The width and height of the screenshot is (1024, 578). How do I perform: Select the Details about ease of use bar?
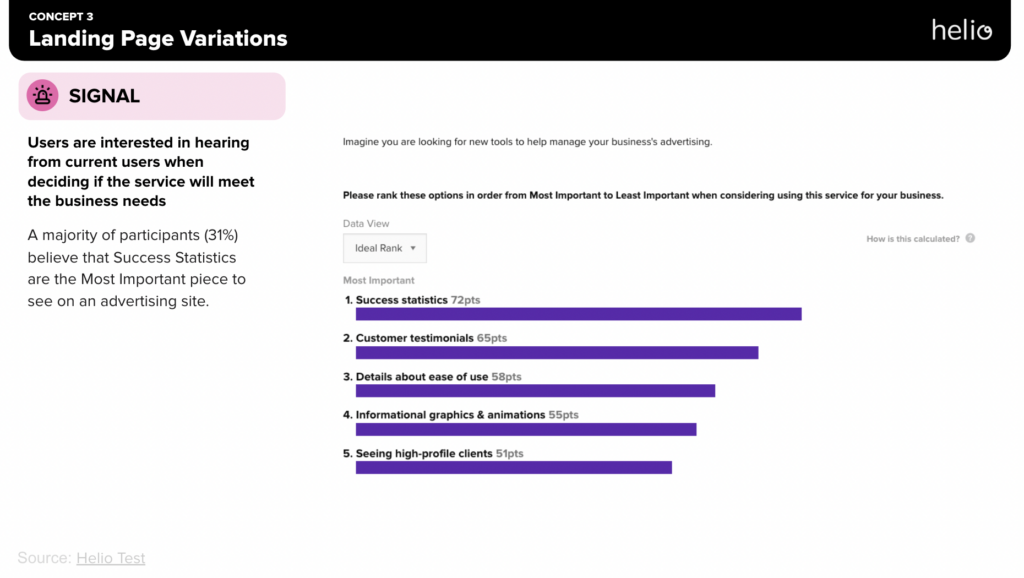[x=535, y=391]
